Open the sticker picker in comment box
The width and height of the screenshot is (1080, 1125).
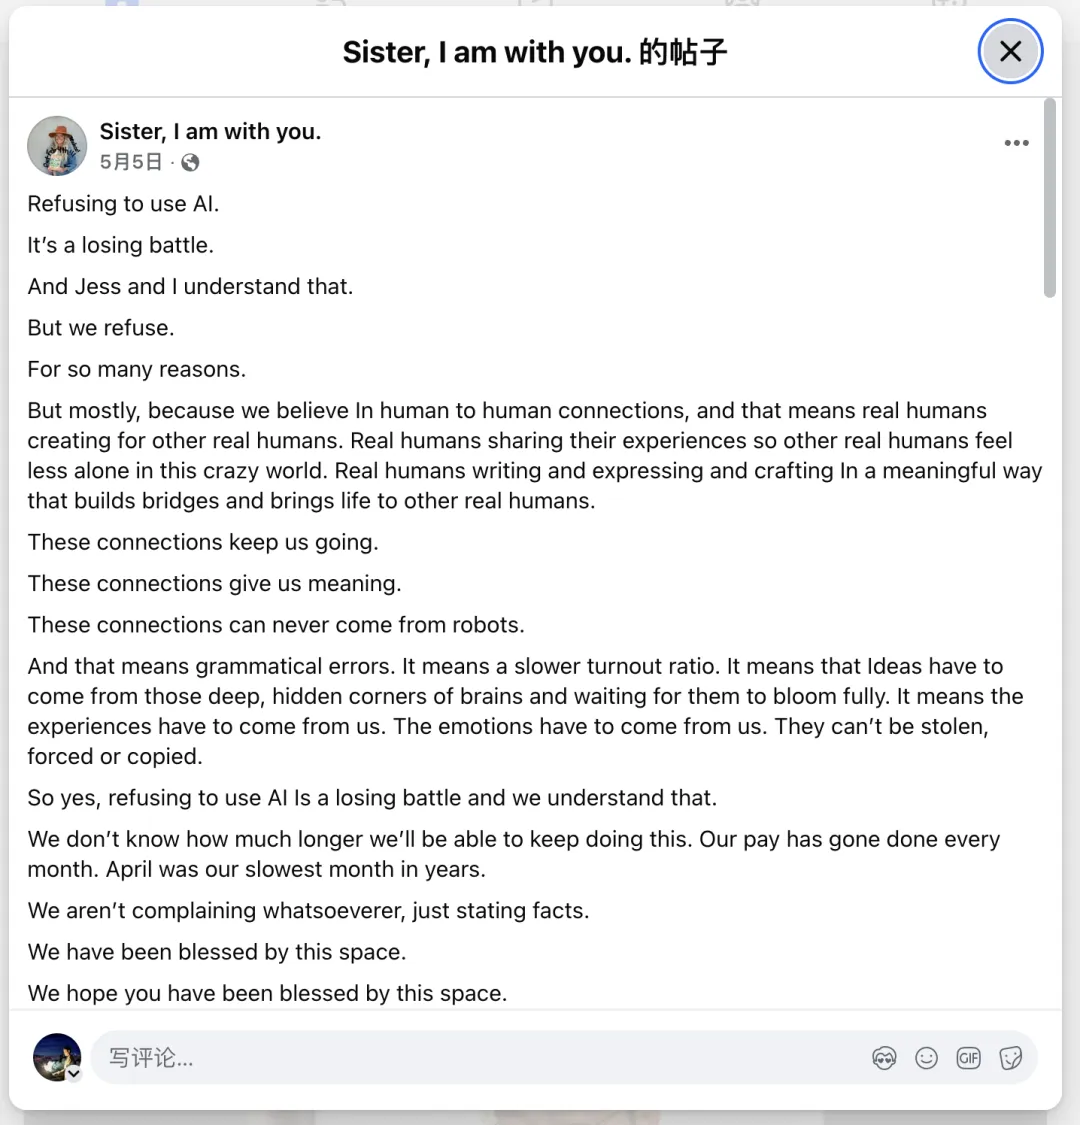tap(1010, 1058)
